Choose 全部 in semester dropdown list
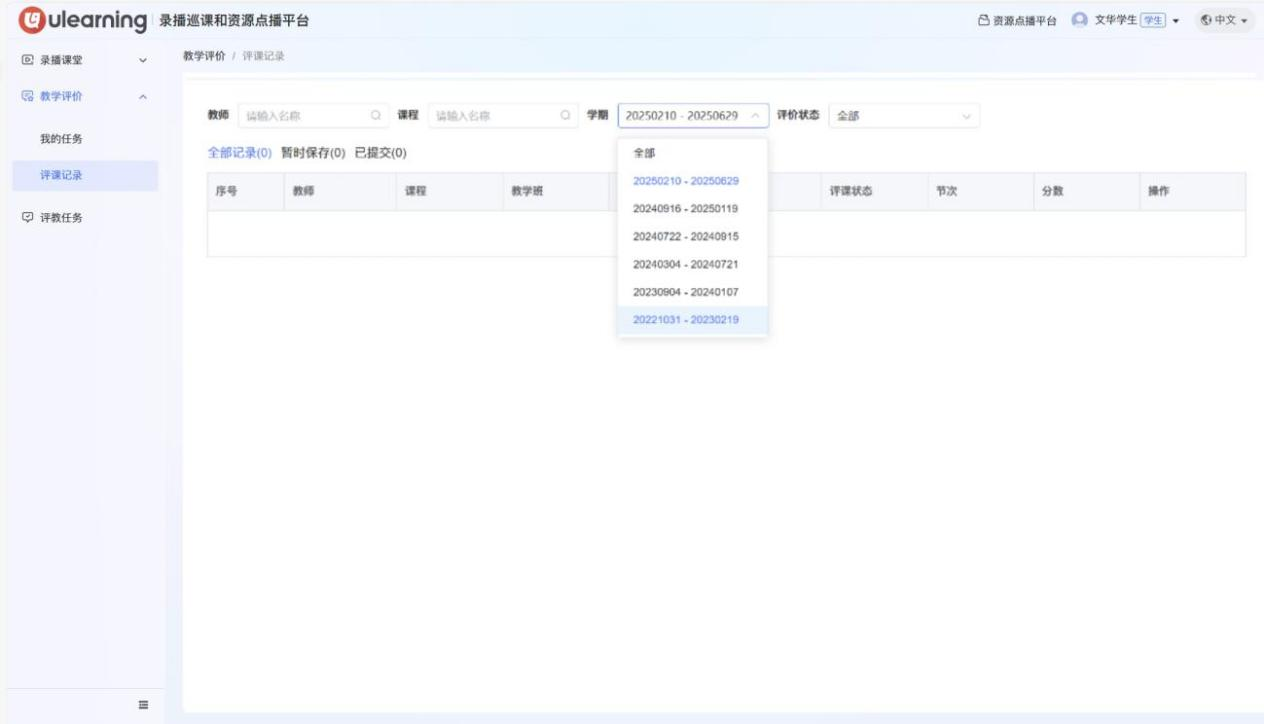 (645, 153)
